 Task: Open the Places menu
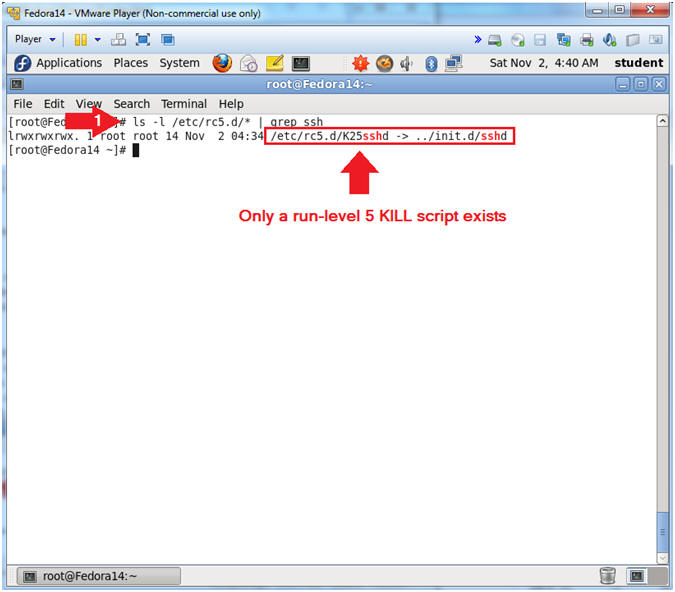(x=130, y=63)
